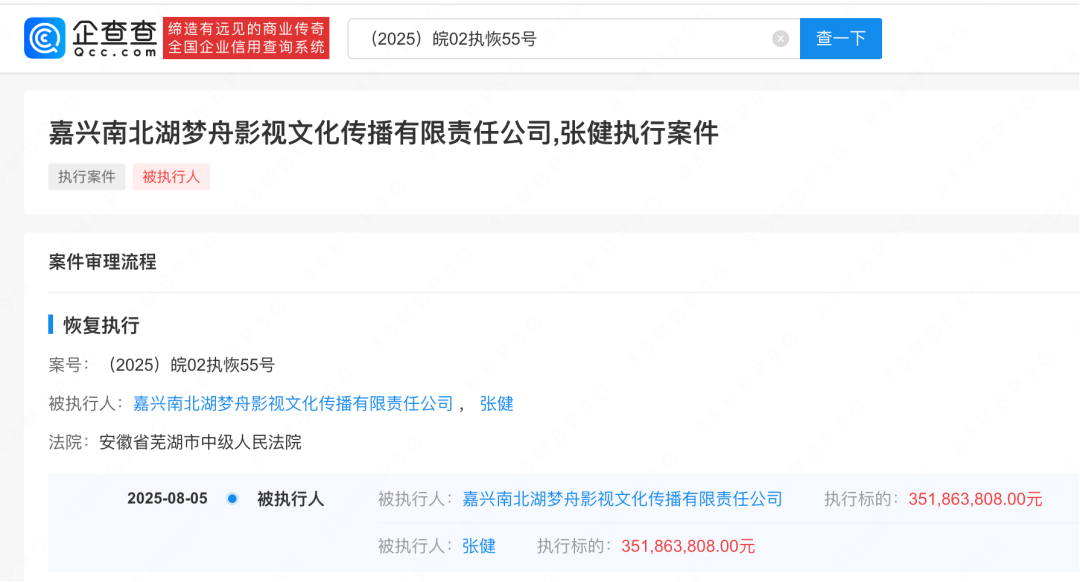Click the 351,863,808.00元 amount beside 张健
The width and height of the screenshot is (1080, 582).
point(688,546)
